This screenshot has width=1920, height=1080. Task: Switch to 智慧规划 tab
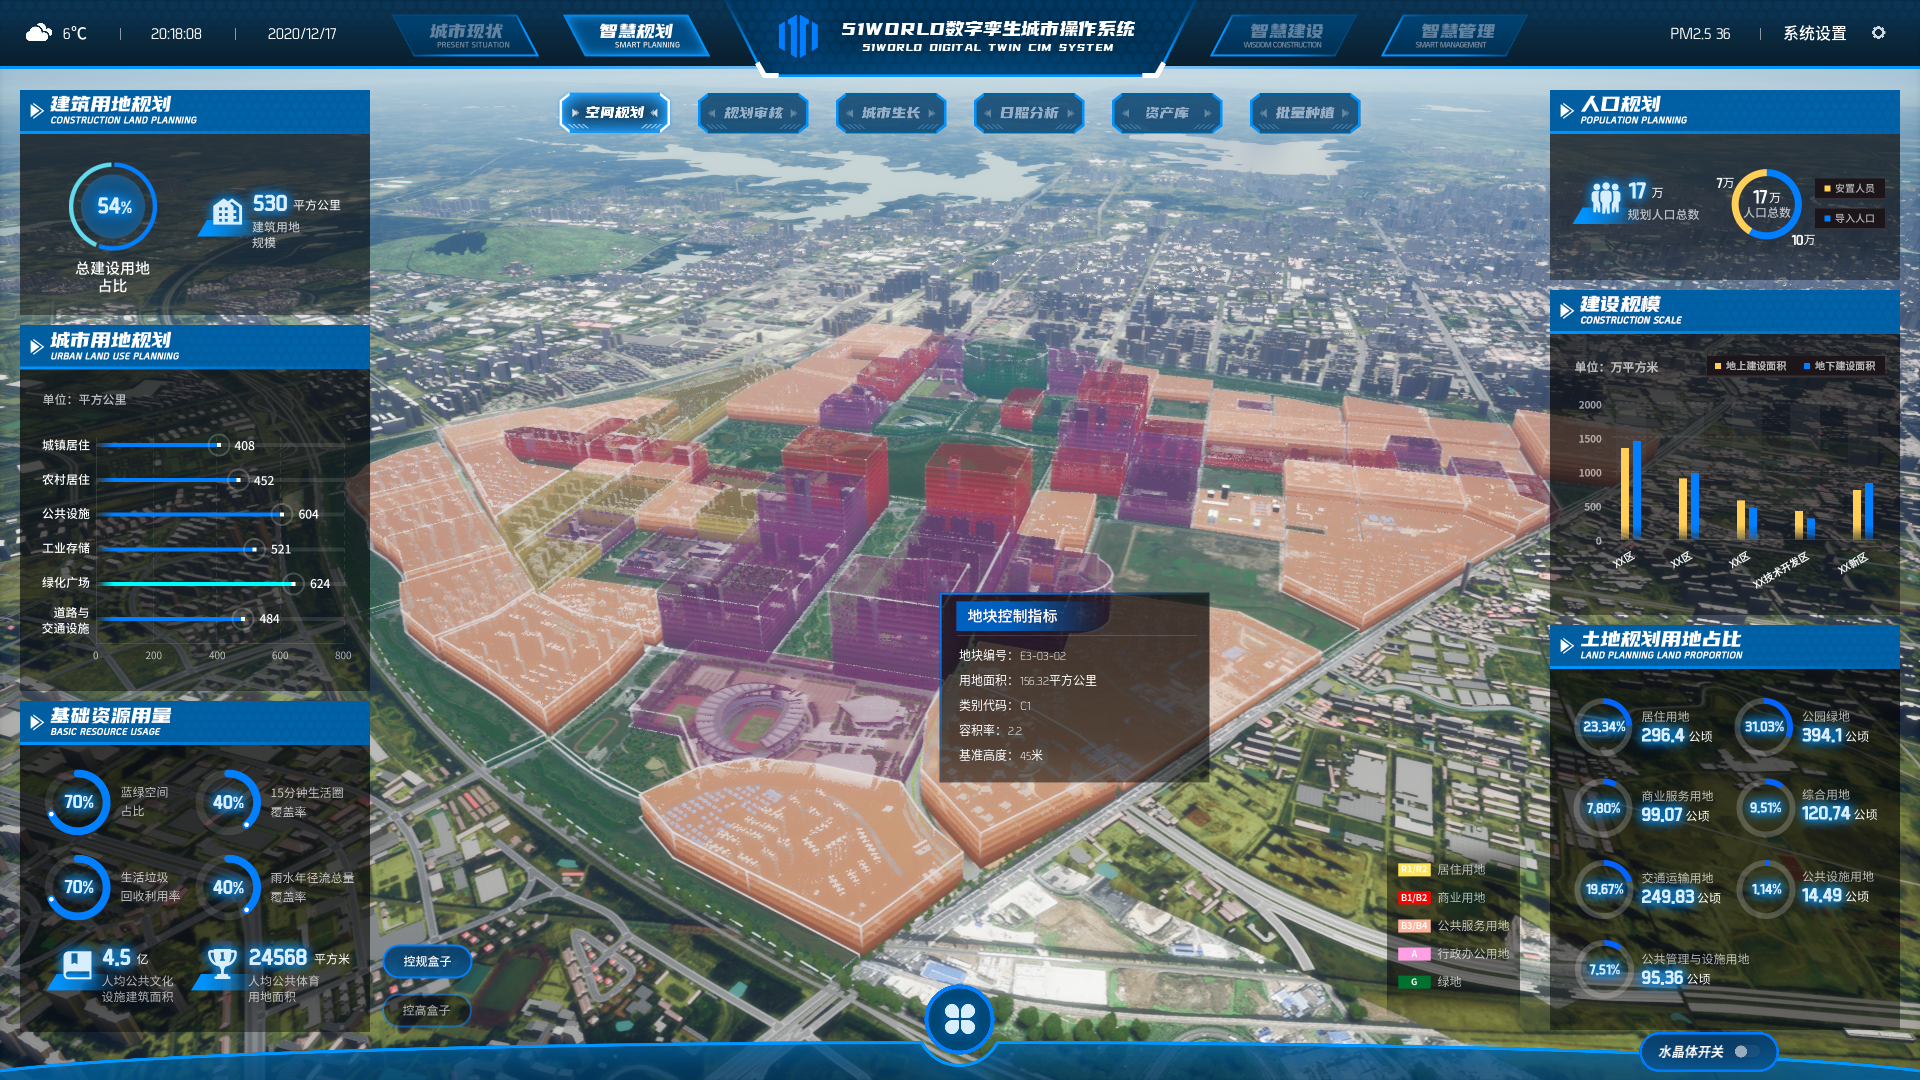[x=637, y=35]
